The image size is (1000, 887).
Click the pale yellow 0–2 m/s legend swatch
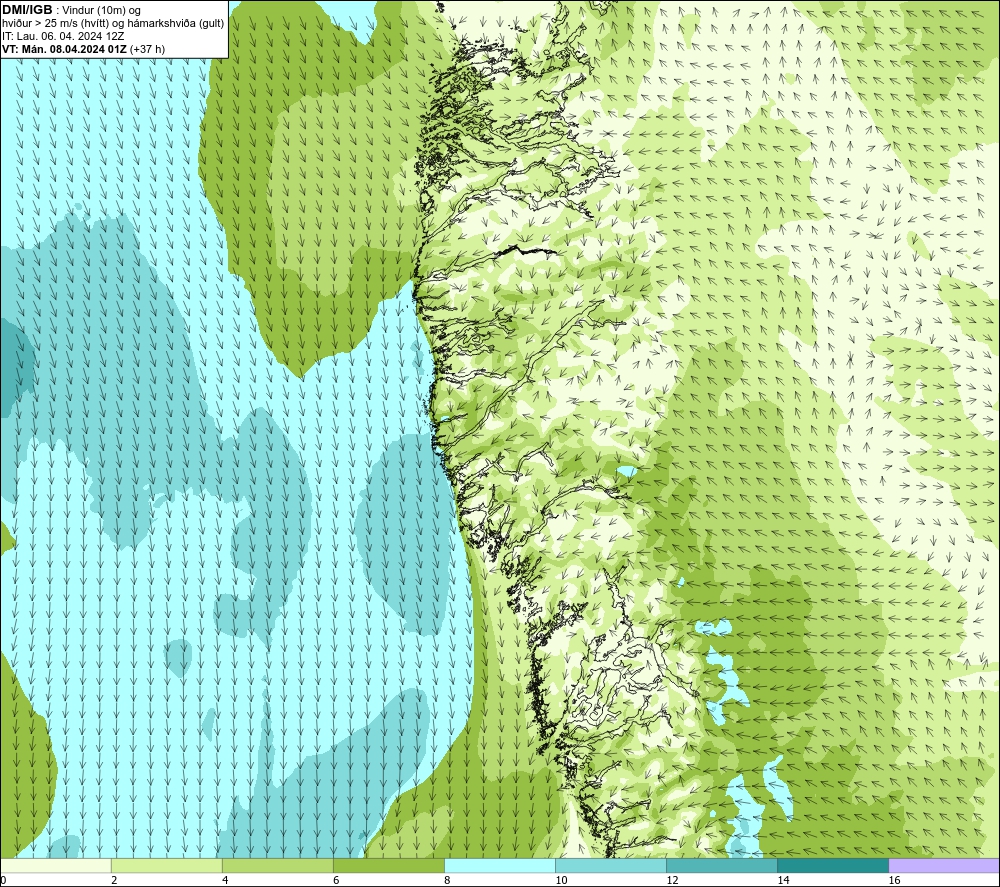tap(56, 865)
